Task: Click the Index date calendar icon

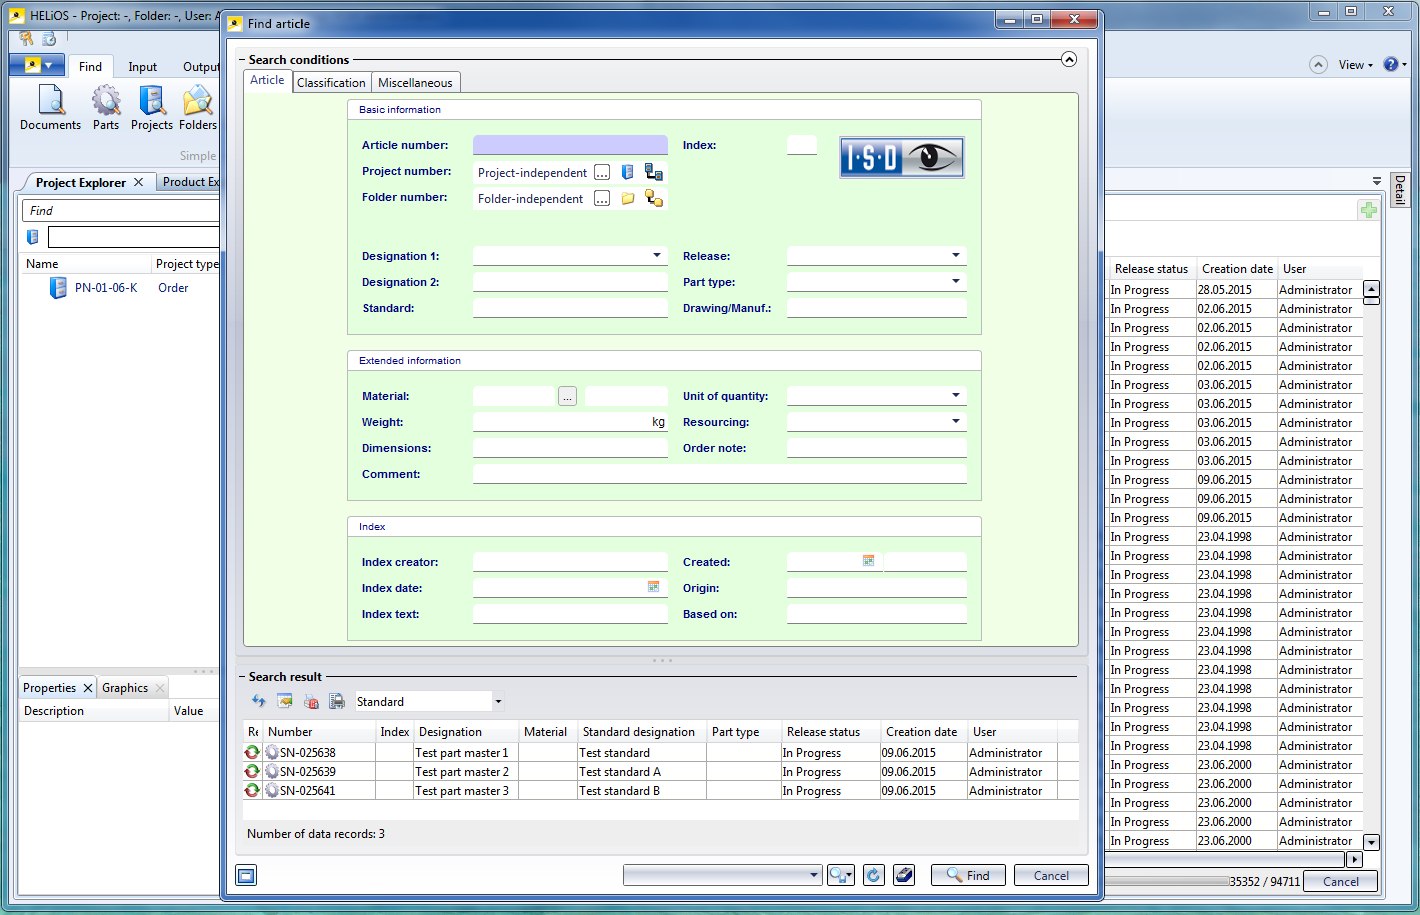Action: (x=653, y=587)
